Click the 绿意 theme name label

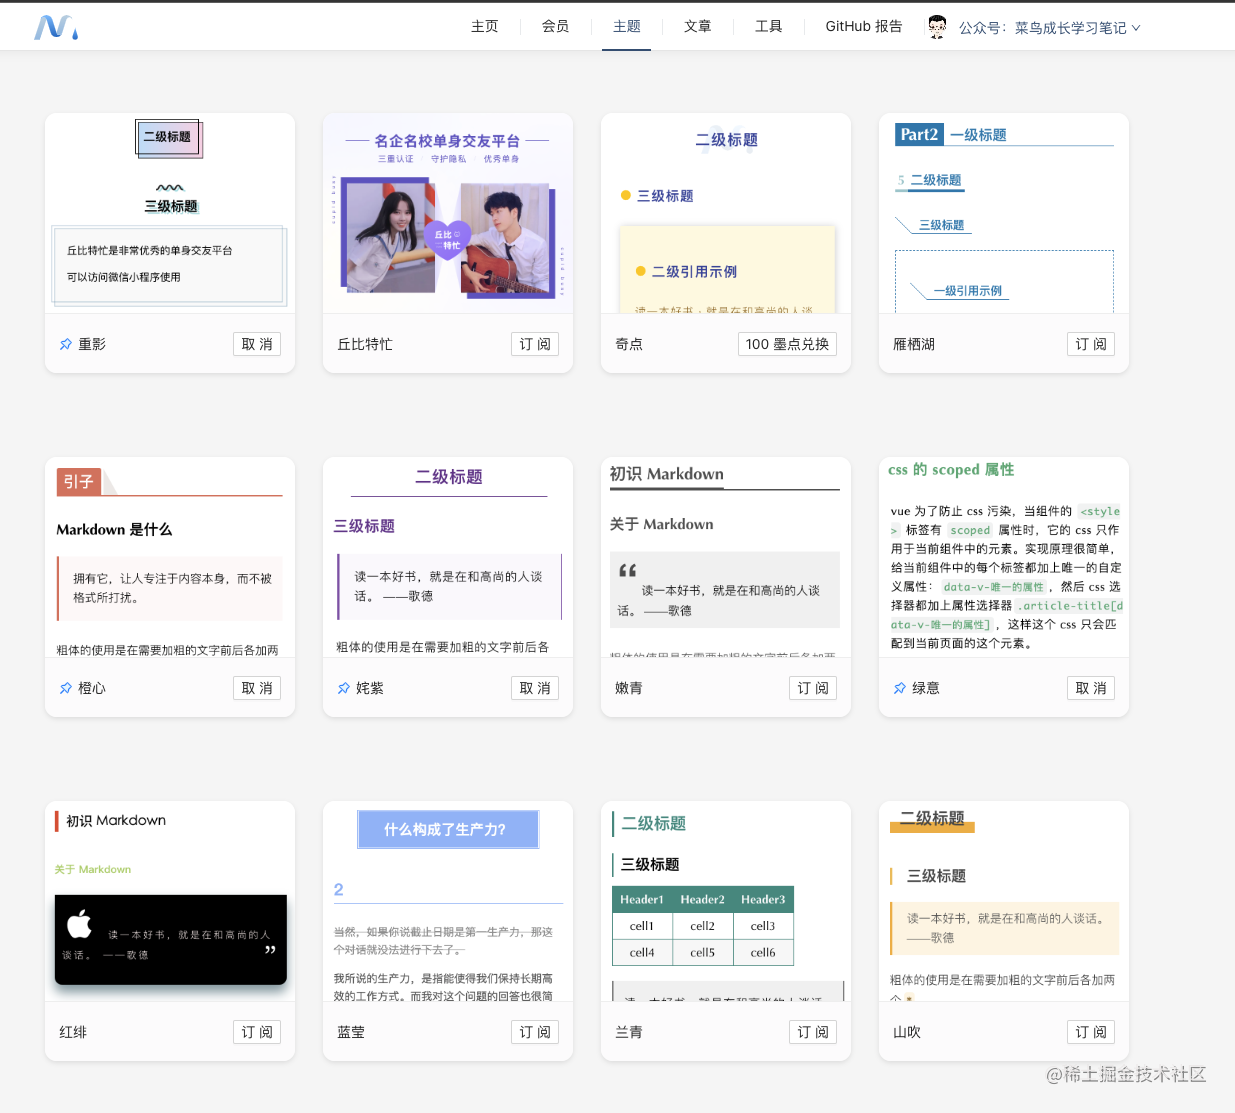point(926,688)
